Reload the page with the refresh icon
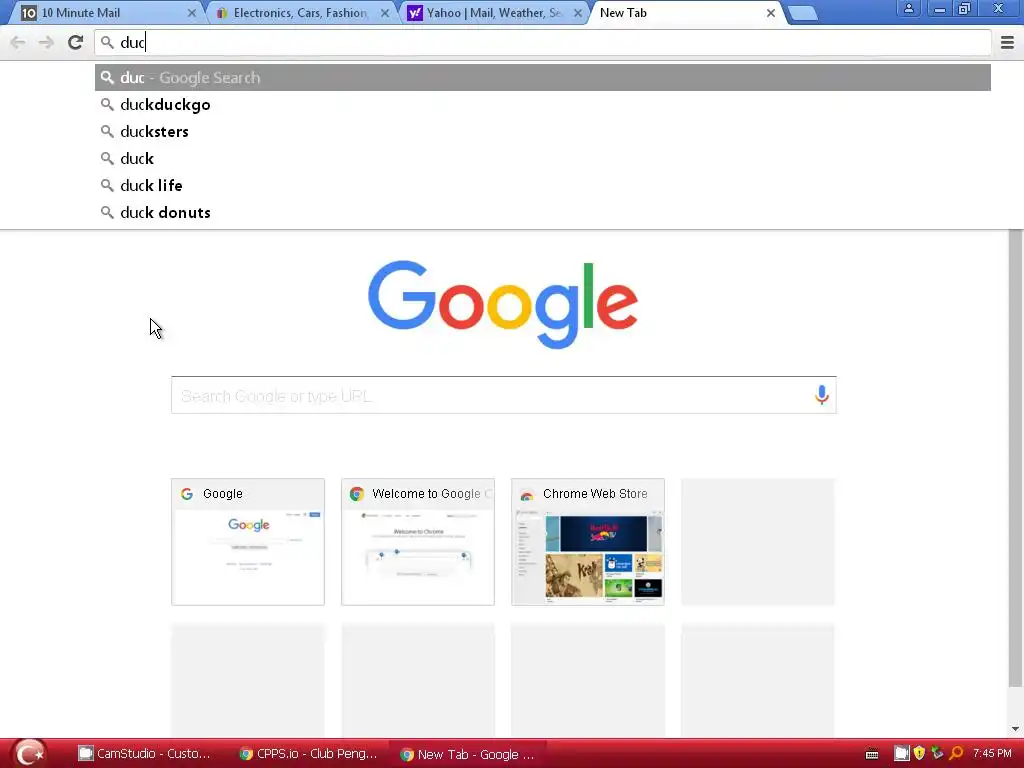The width and height of the screenshot is (1024, 768). click(x=75, y=42)
